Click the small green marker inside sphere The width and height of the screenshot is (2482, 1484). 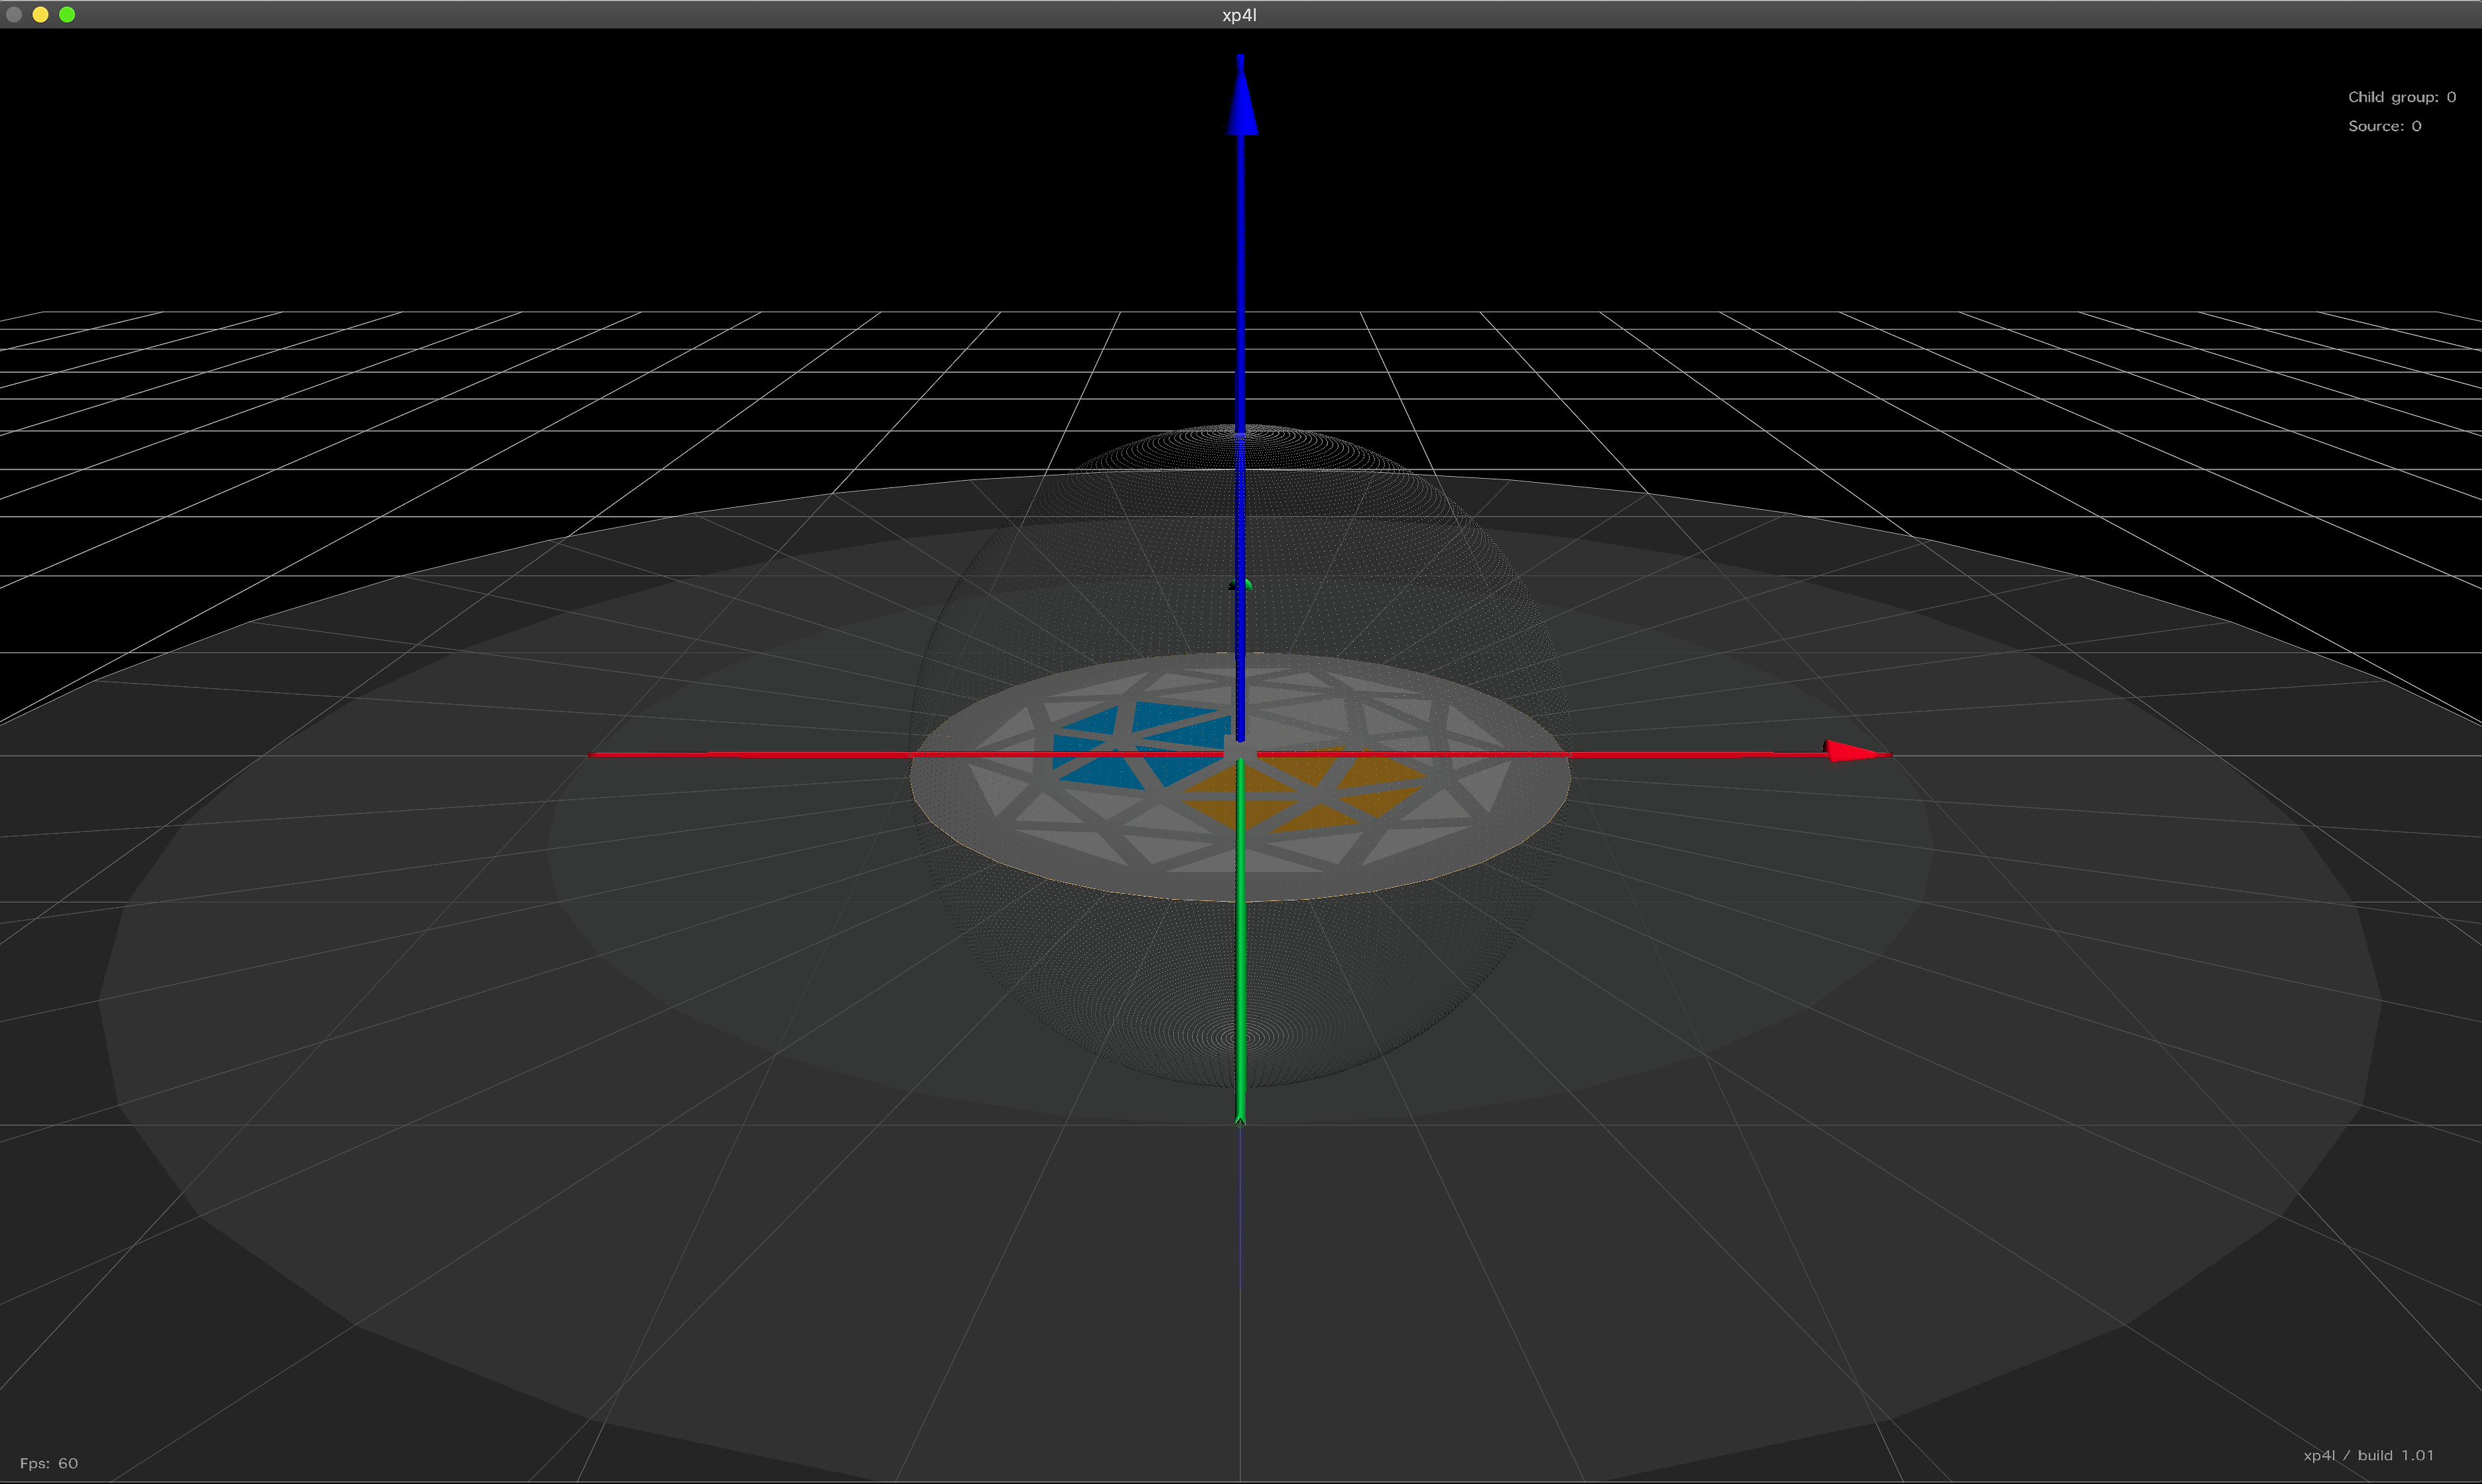pos(1241,585)
